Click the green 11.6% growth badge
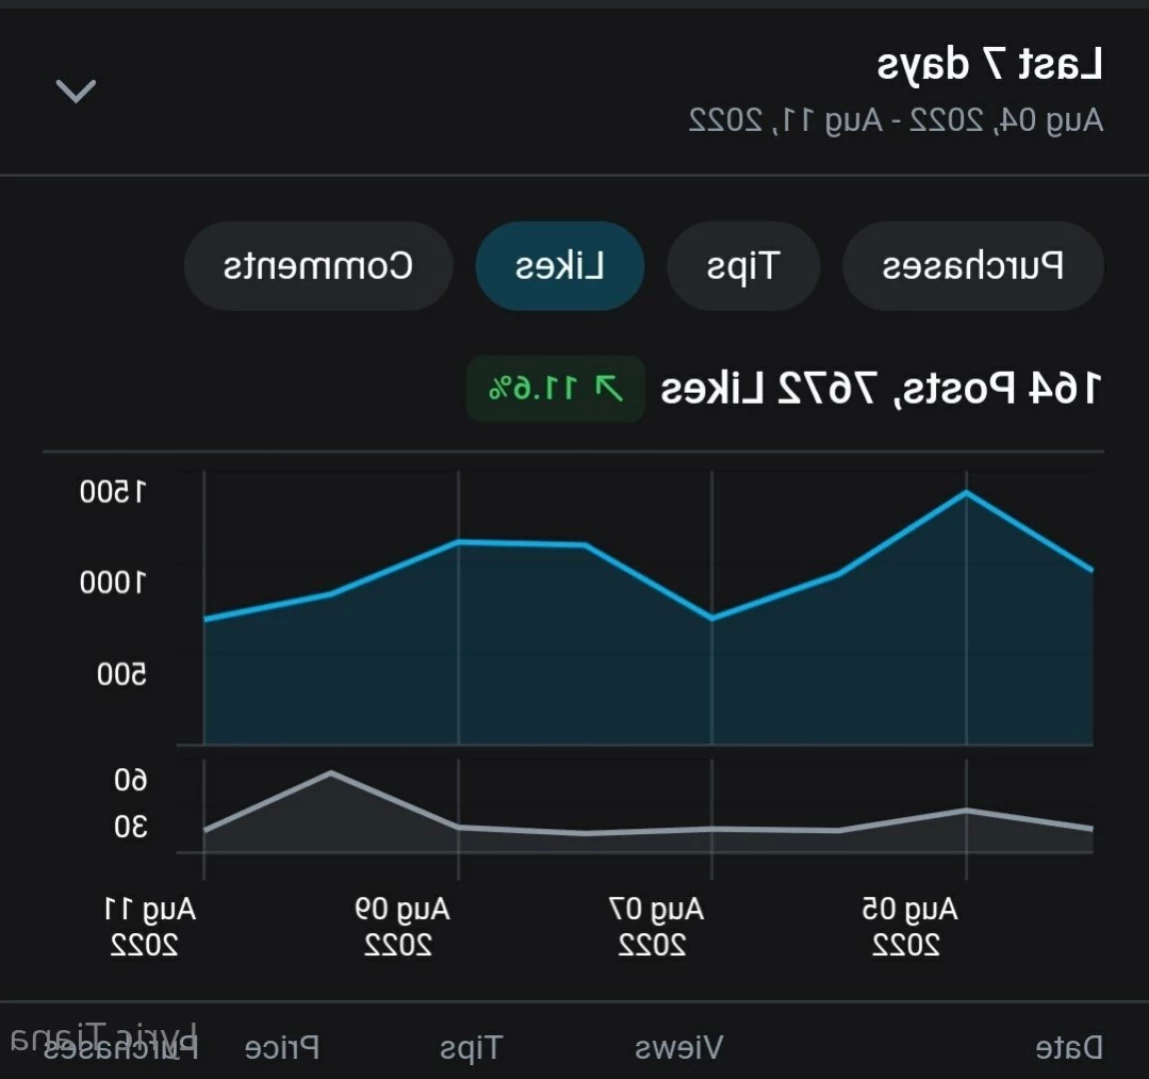This screenshot has width=1149, height=1079. 555,388
